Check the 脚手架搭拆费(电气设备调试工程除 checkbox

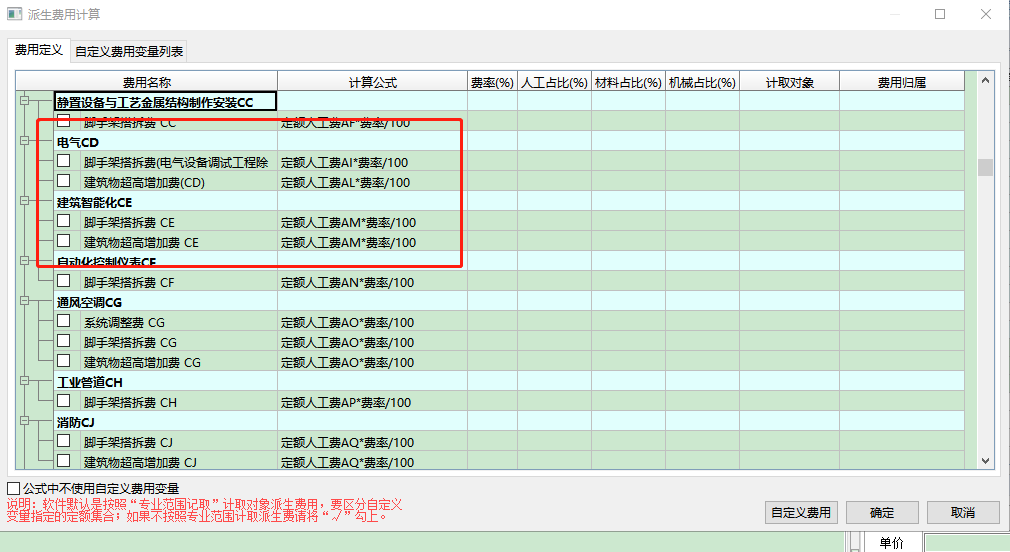pyautogui.click(x=64, y=160)
